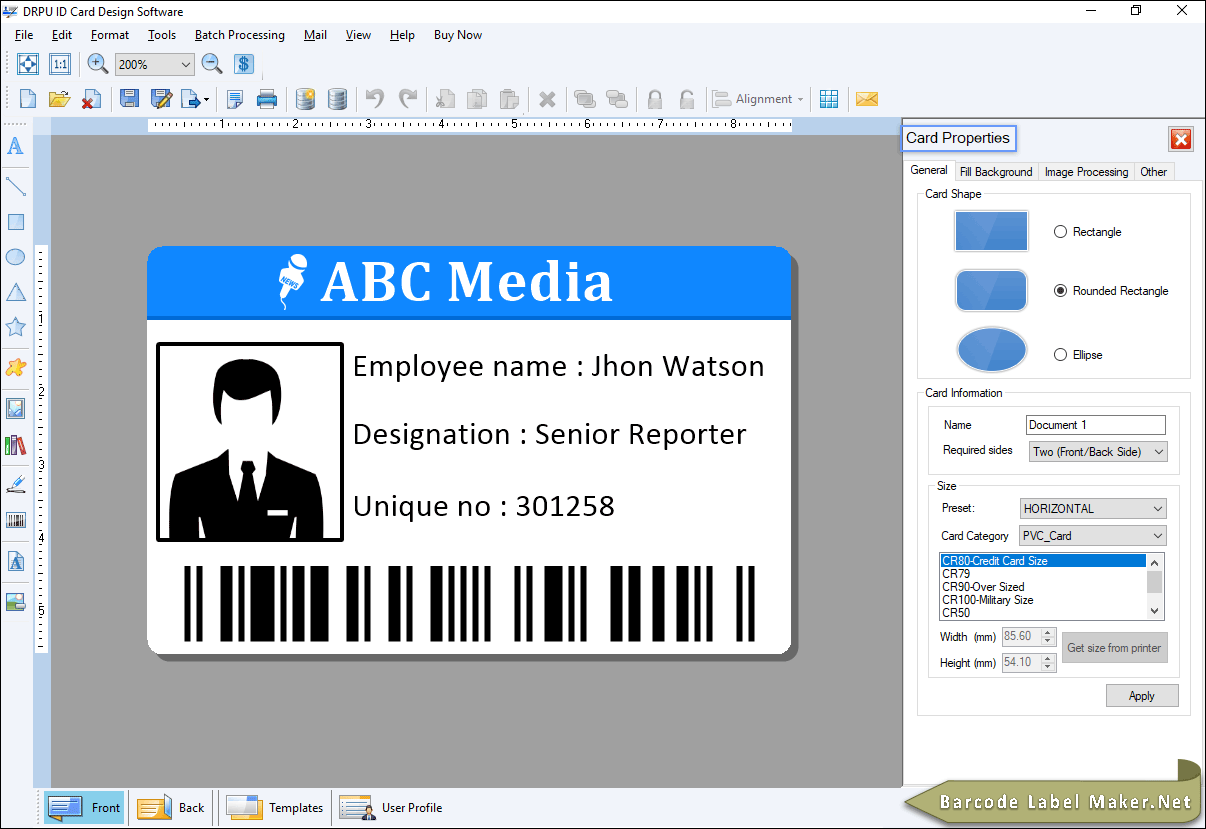The width and height of the screenshot is (1206, 829).
Task: Open the Format menu
Action: coord(110,35)
